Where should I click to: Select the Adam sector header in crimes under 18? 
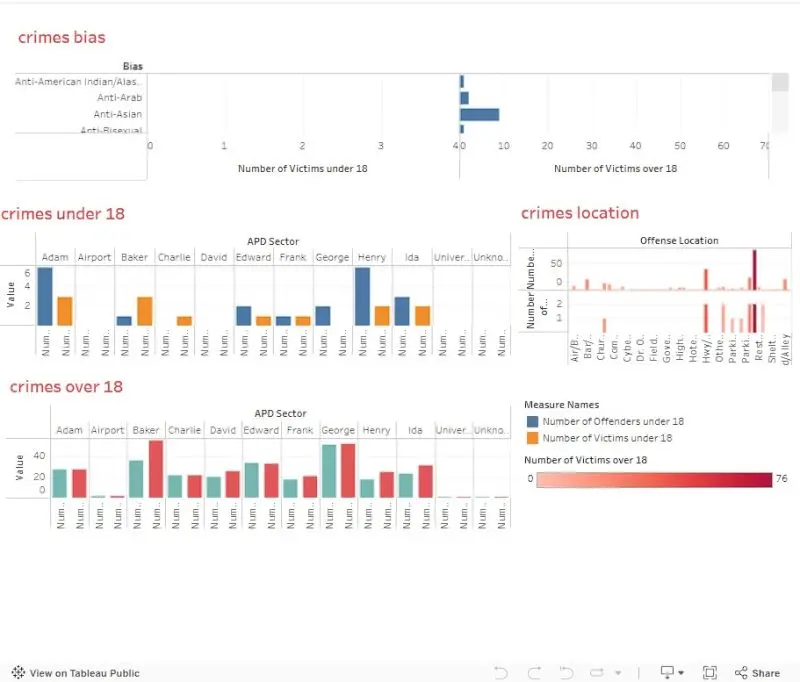coord(55,257)
